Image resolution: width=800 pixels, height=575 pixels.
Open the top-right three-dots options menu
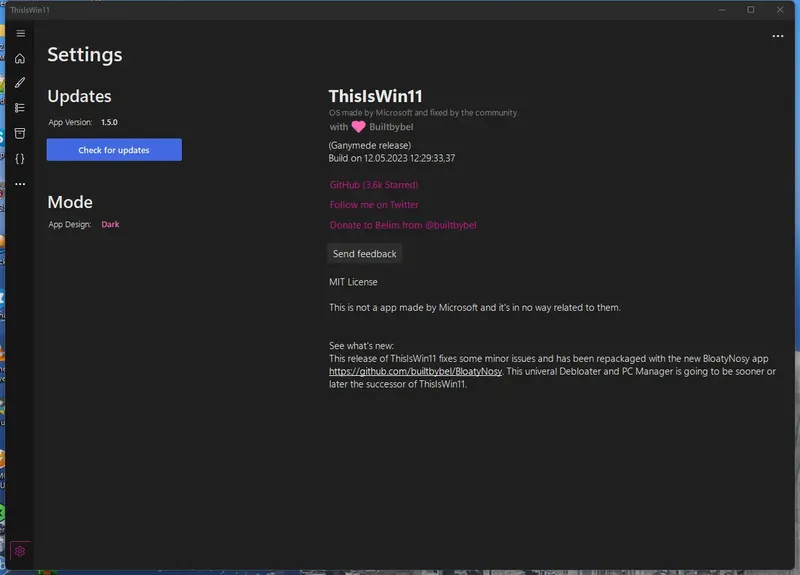[x=778, y=36]
